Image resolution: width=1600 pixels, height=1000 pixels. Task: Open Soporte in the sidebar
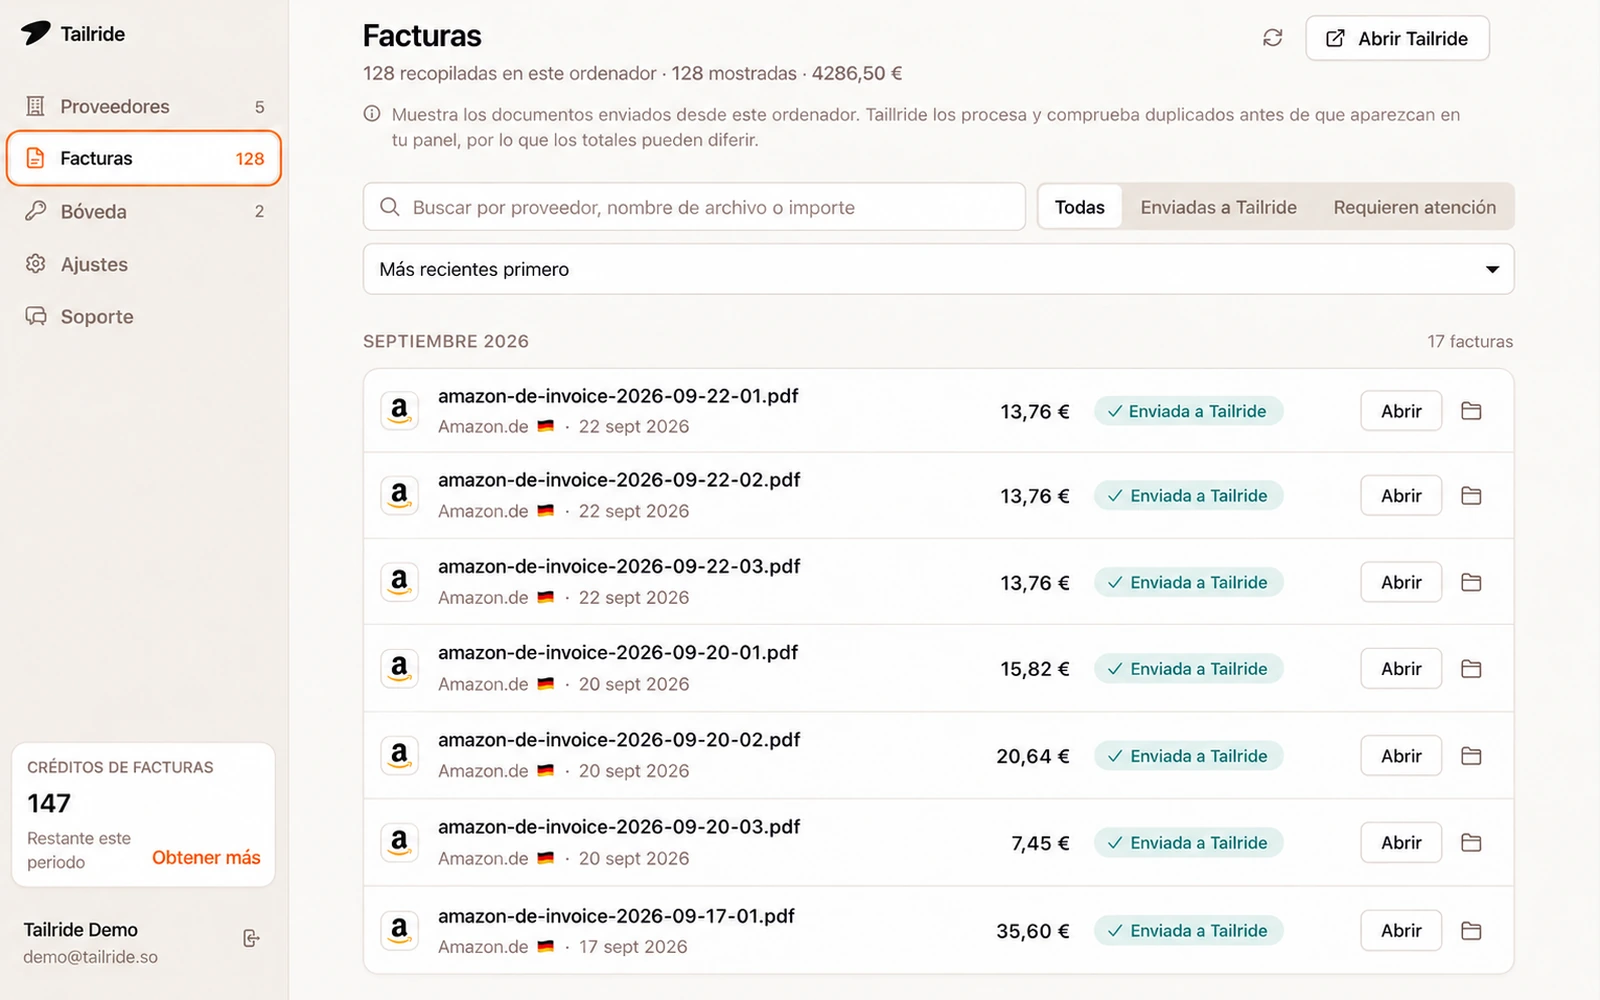coord(144,316)
